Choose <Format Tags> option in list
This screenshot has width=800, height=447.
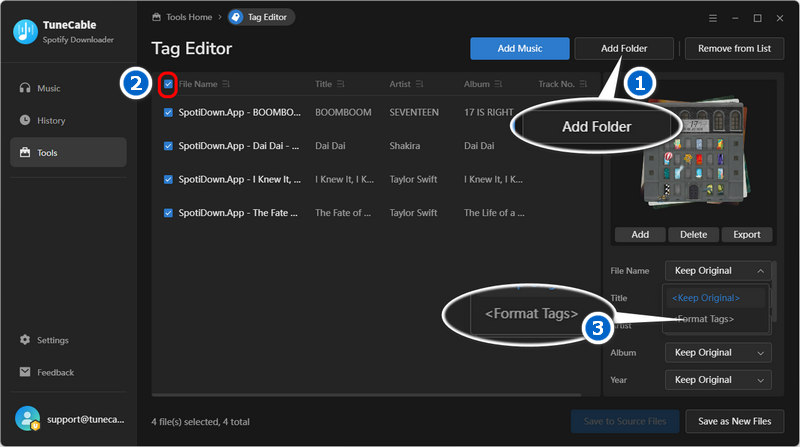coord(714,319)
